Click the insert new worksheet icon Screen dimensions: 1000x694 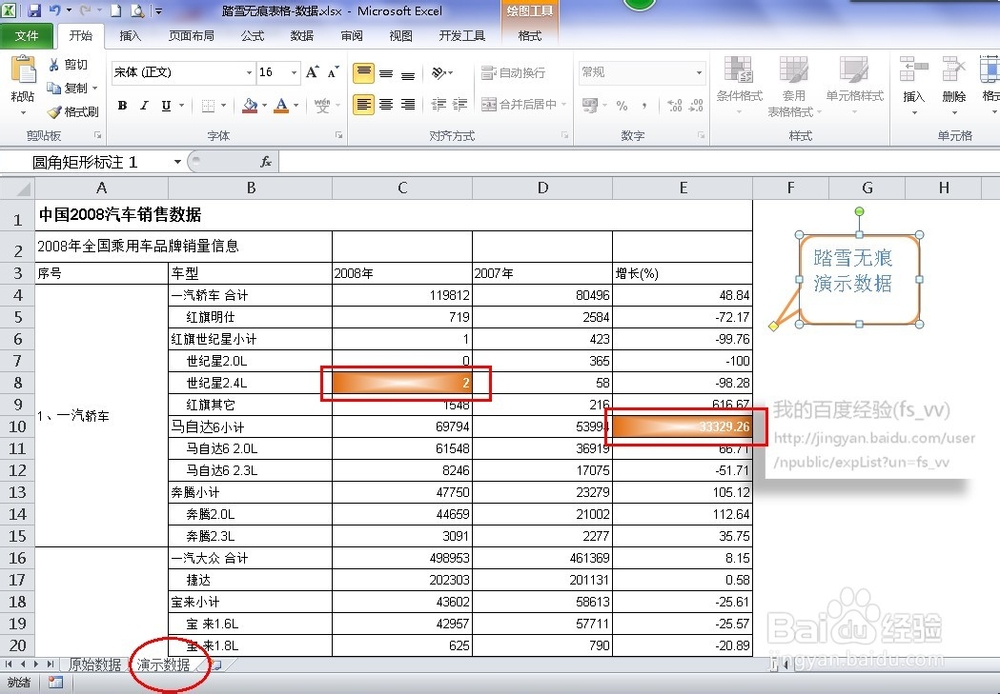217,665
